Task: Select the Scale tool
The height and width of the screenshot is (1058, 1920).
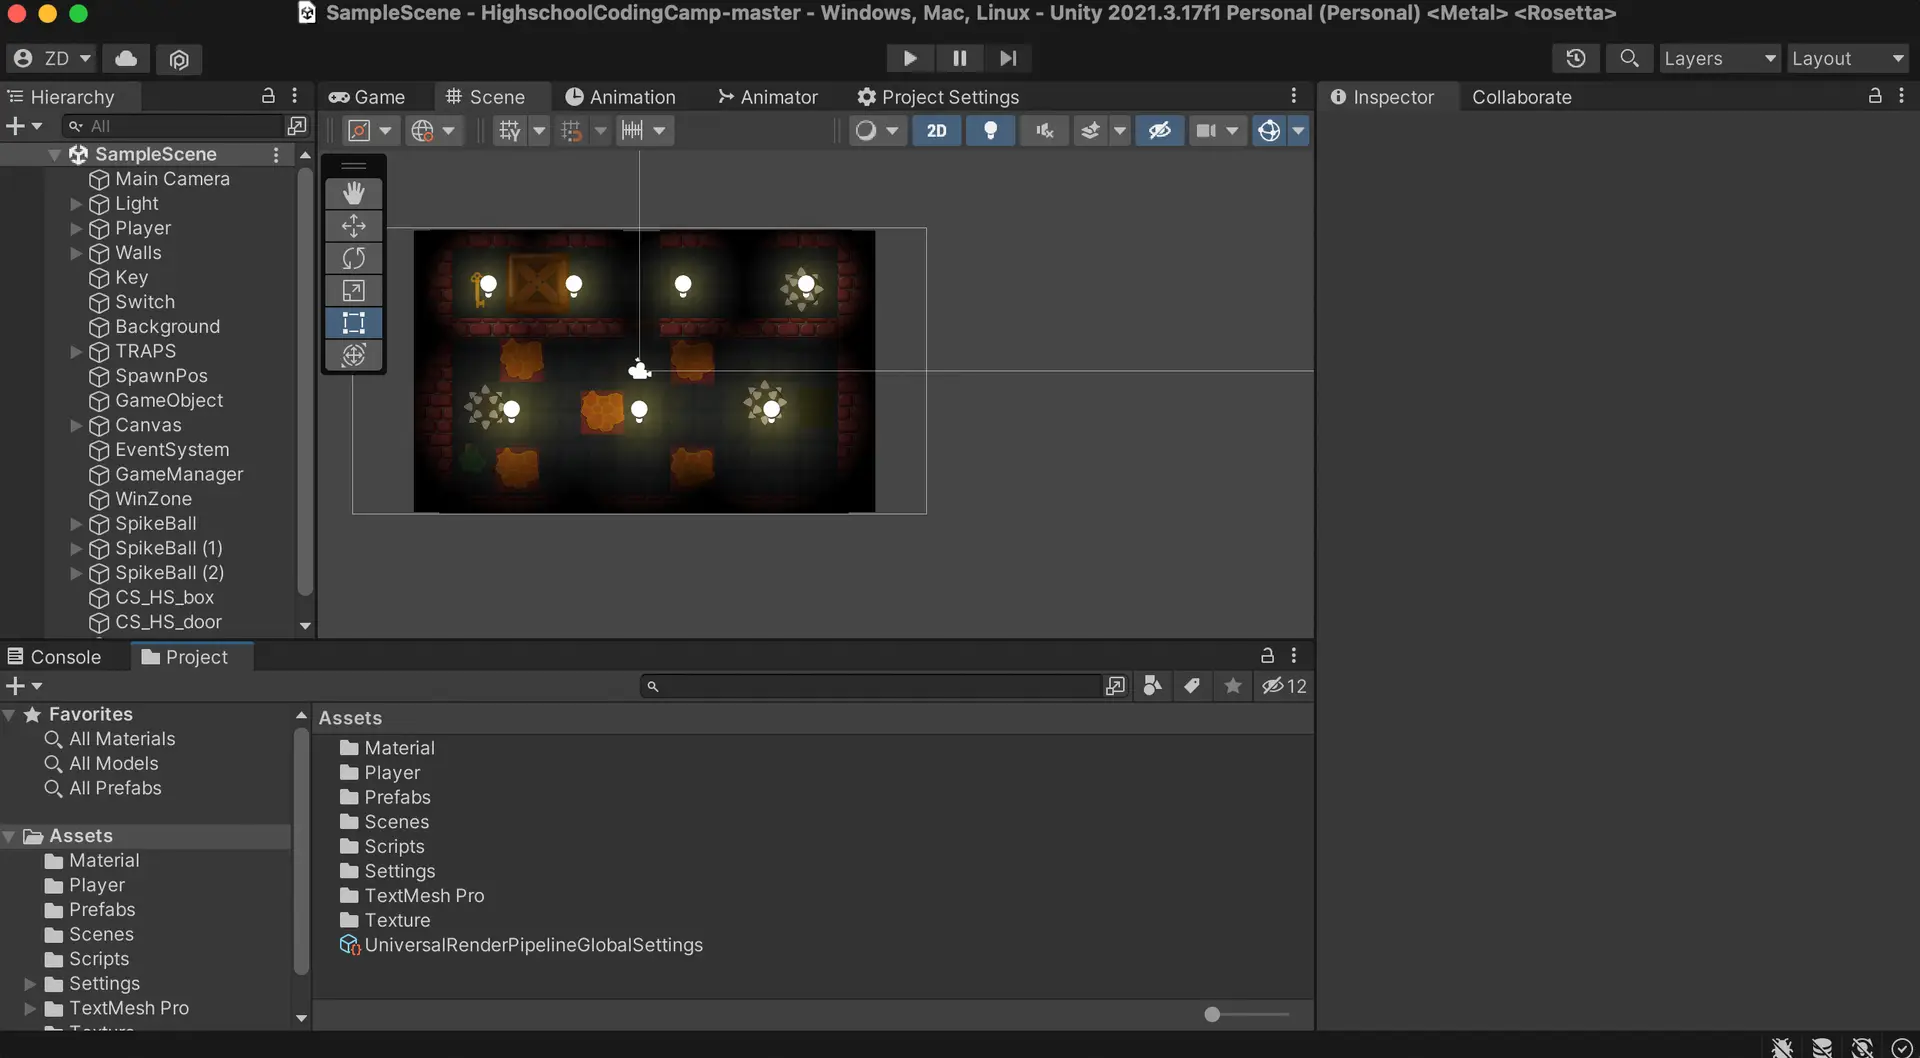Action: click(x=353, y=291)
